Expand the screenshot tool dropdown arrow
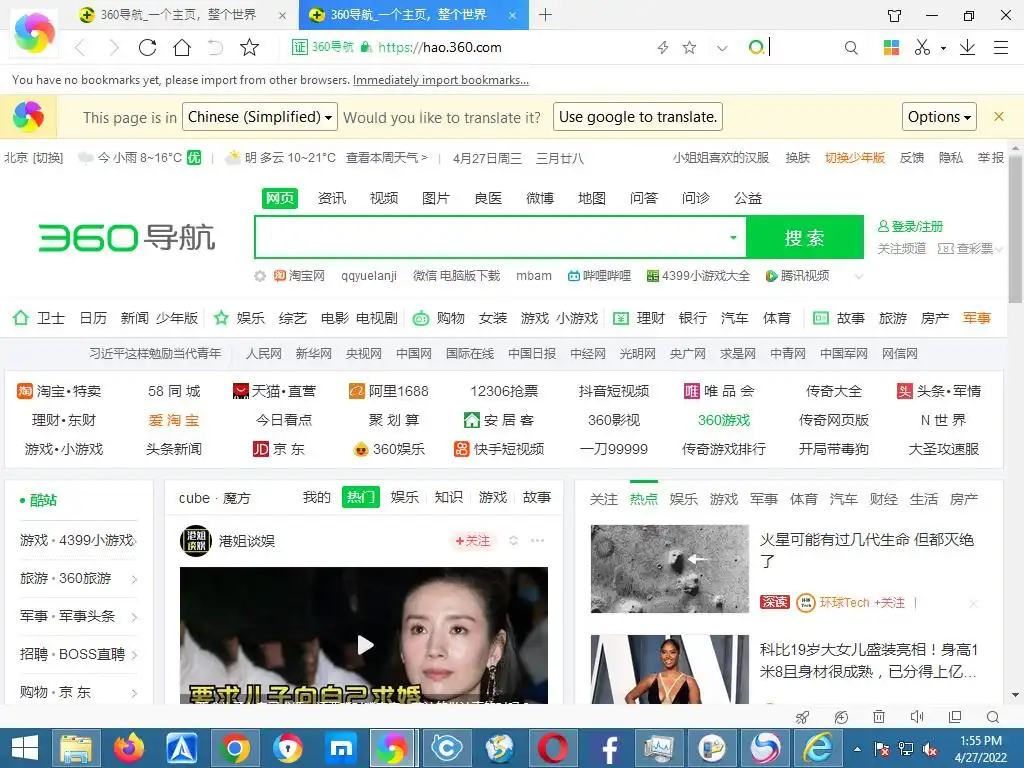Screen dimensions: 1024x768 click(943, 48)
